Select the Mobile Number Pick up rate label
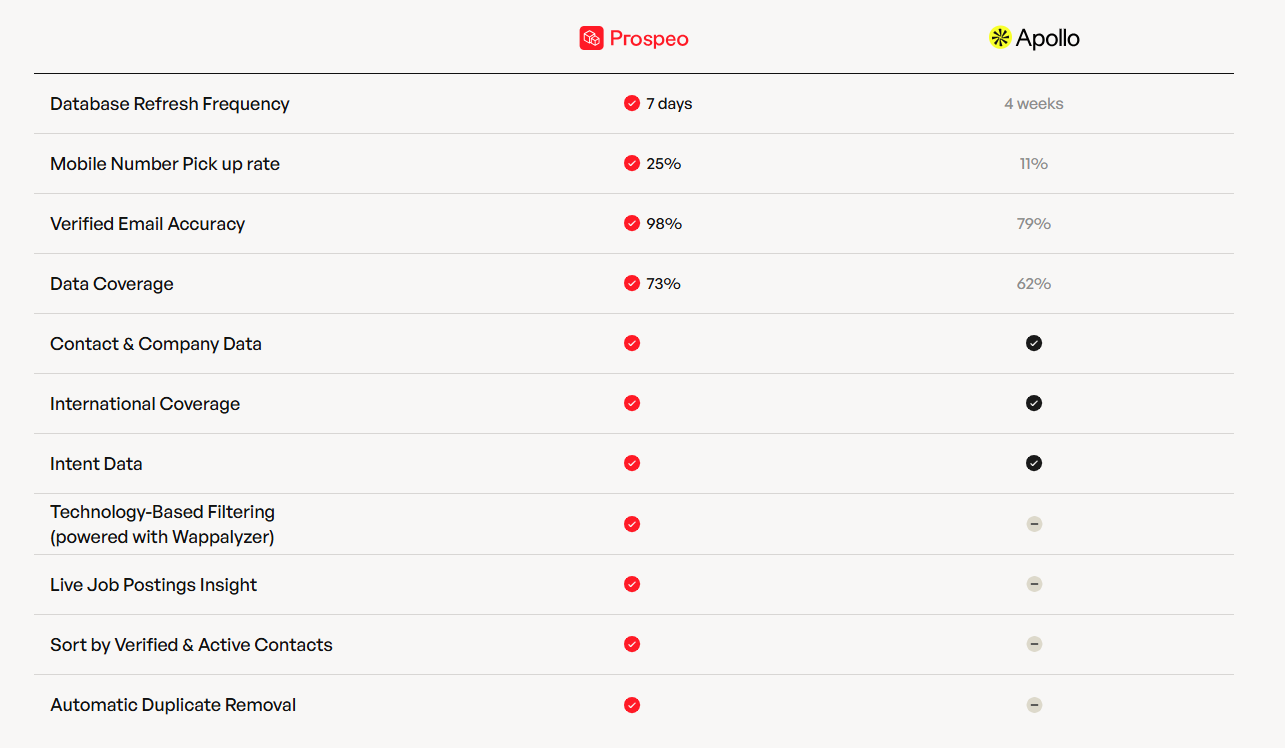Image resolution: width=1285 pixels, height=748 pixels. (x=165, y=164)
